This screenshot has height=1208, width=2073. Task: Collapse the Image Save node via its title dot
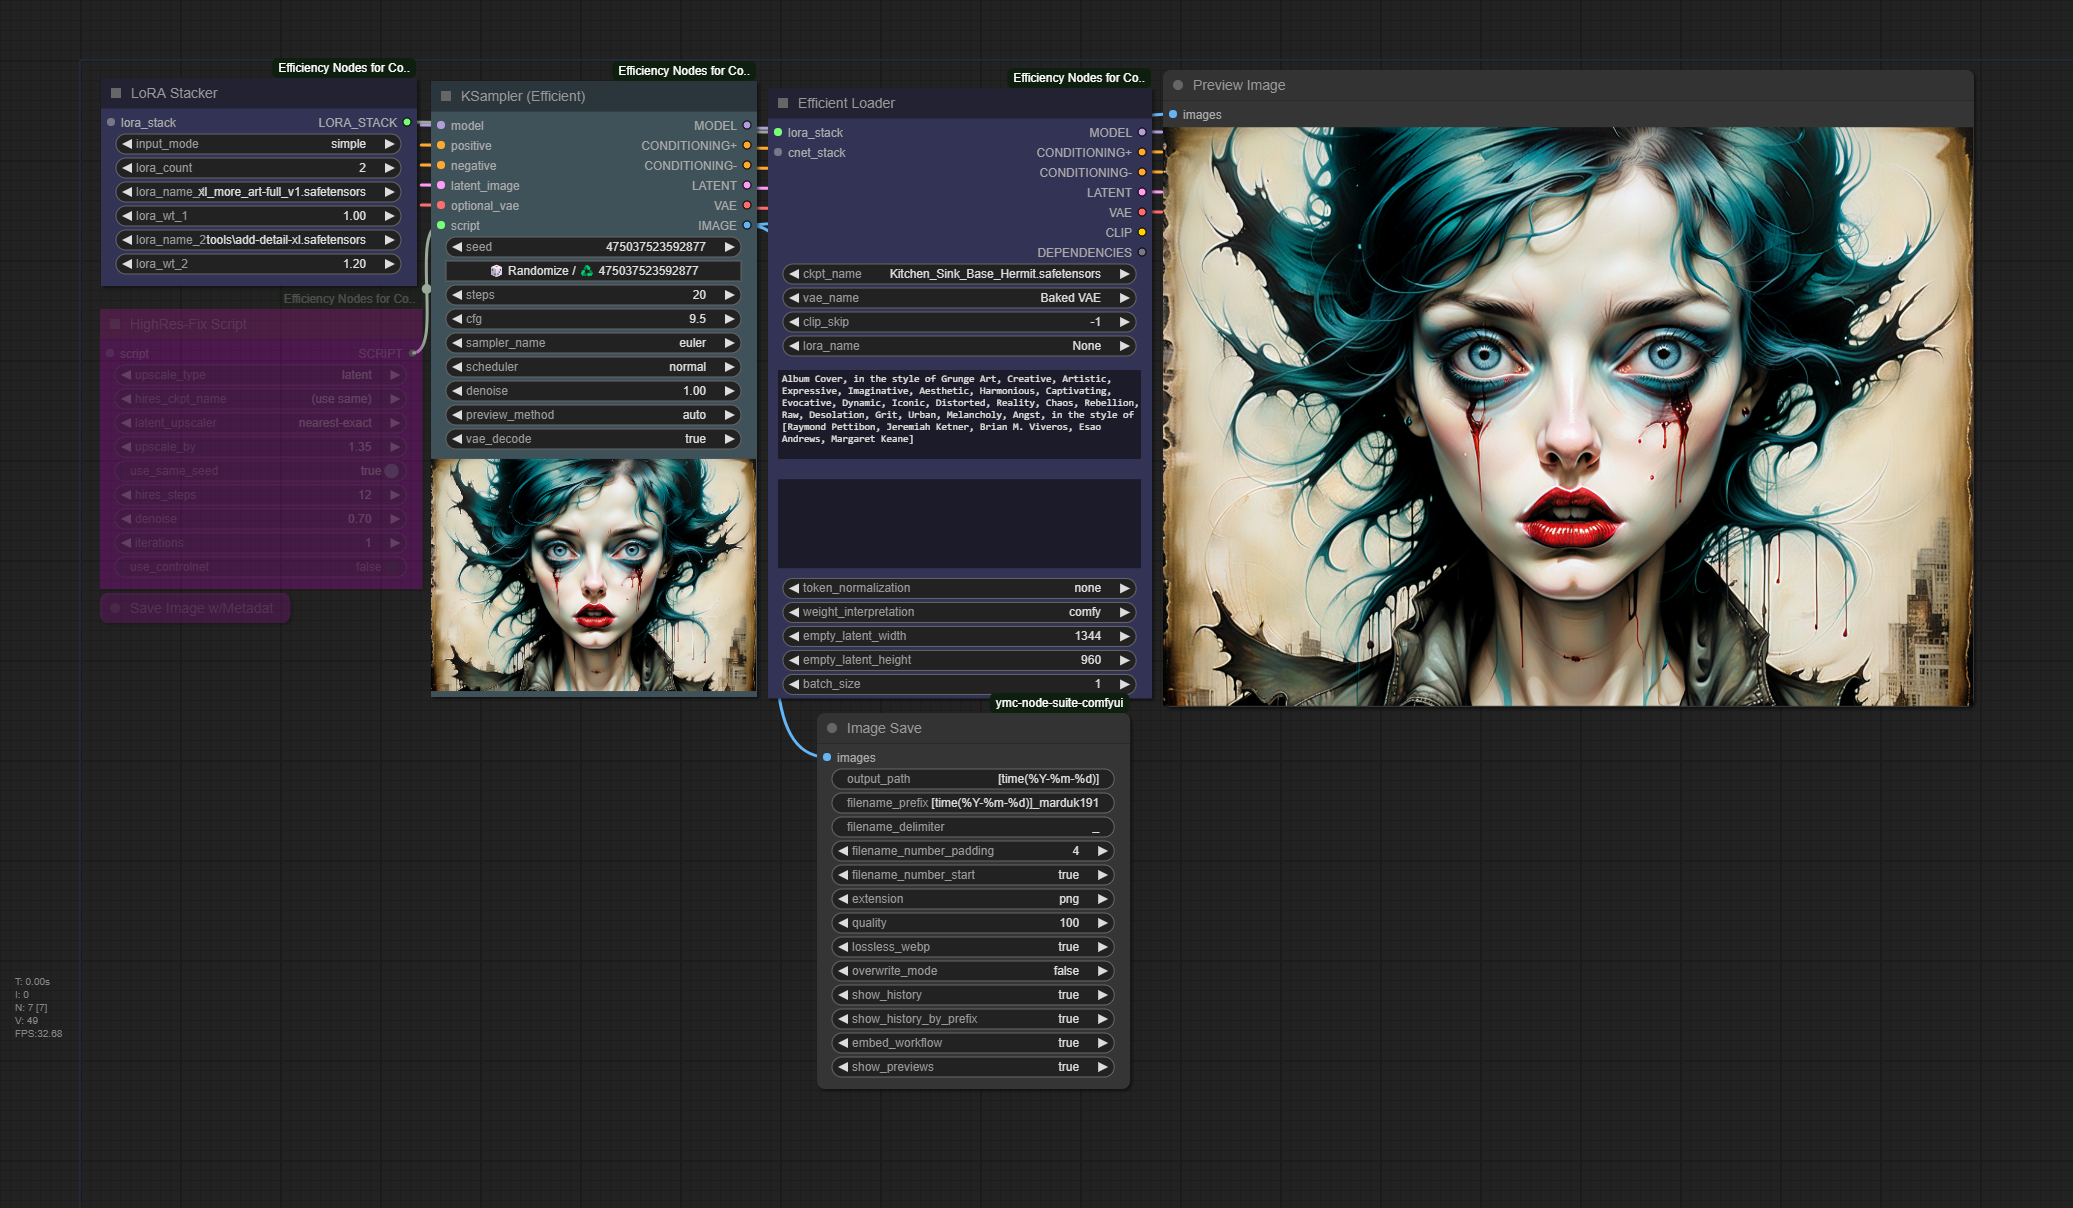point(832,728)
